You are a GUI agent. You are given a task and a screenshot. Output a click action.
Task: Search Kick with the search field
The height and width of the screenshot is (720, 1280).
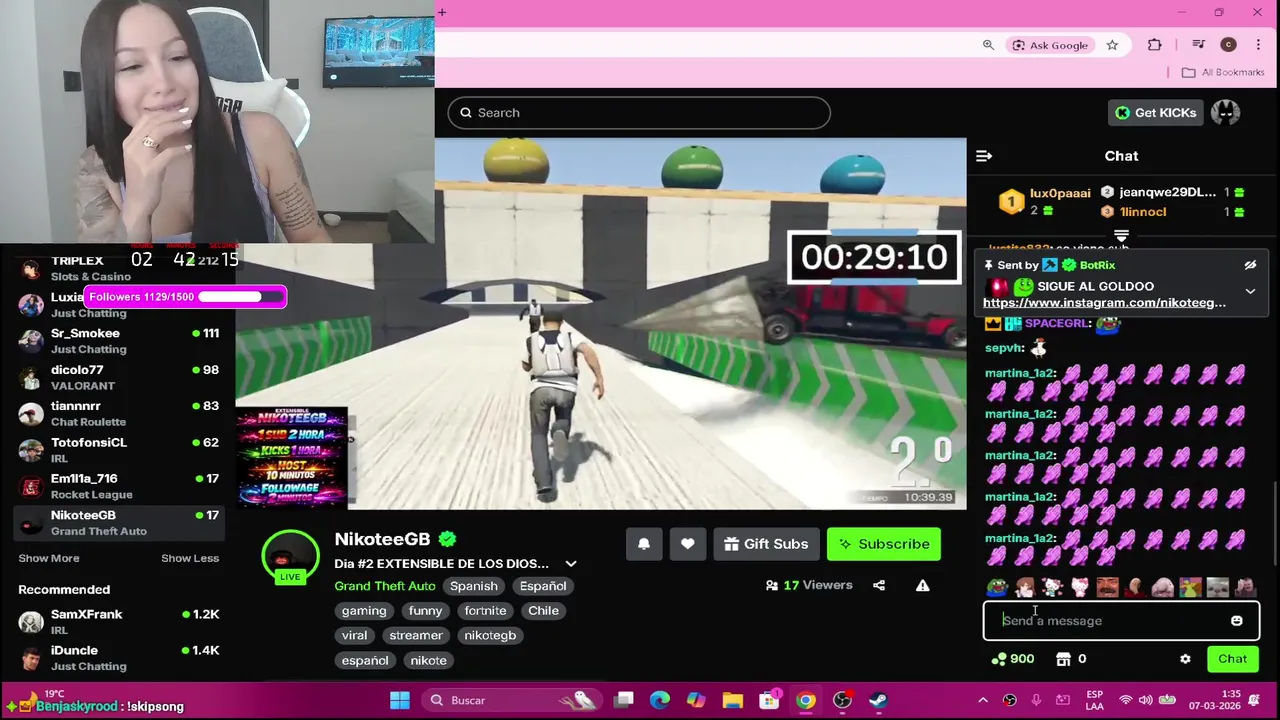pyautogui.click(x=639, y=113)
